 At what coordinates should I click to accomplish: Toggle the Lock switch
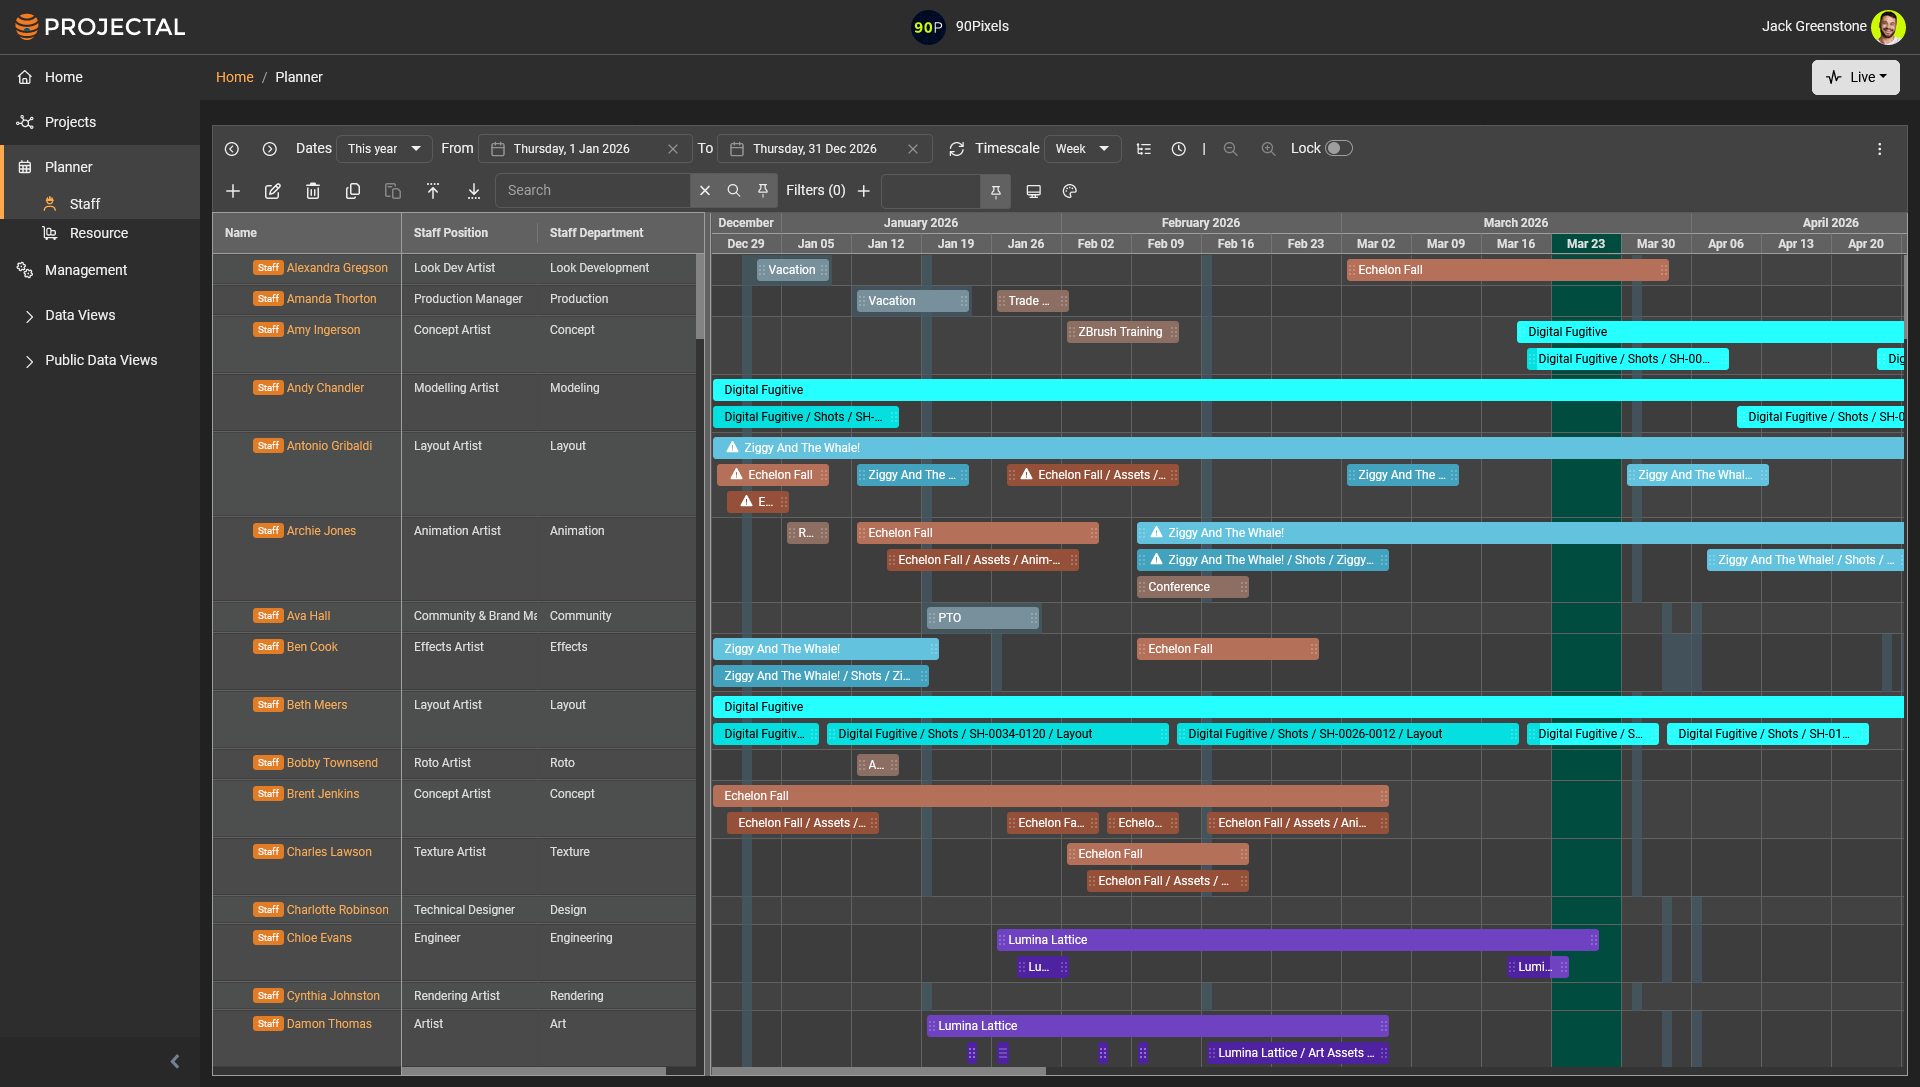(1338, 149)
